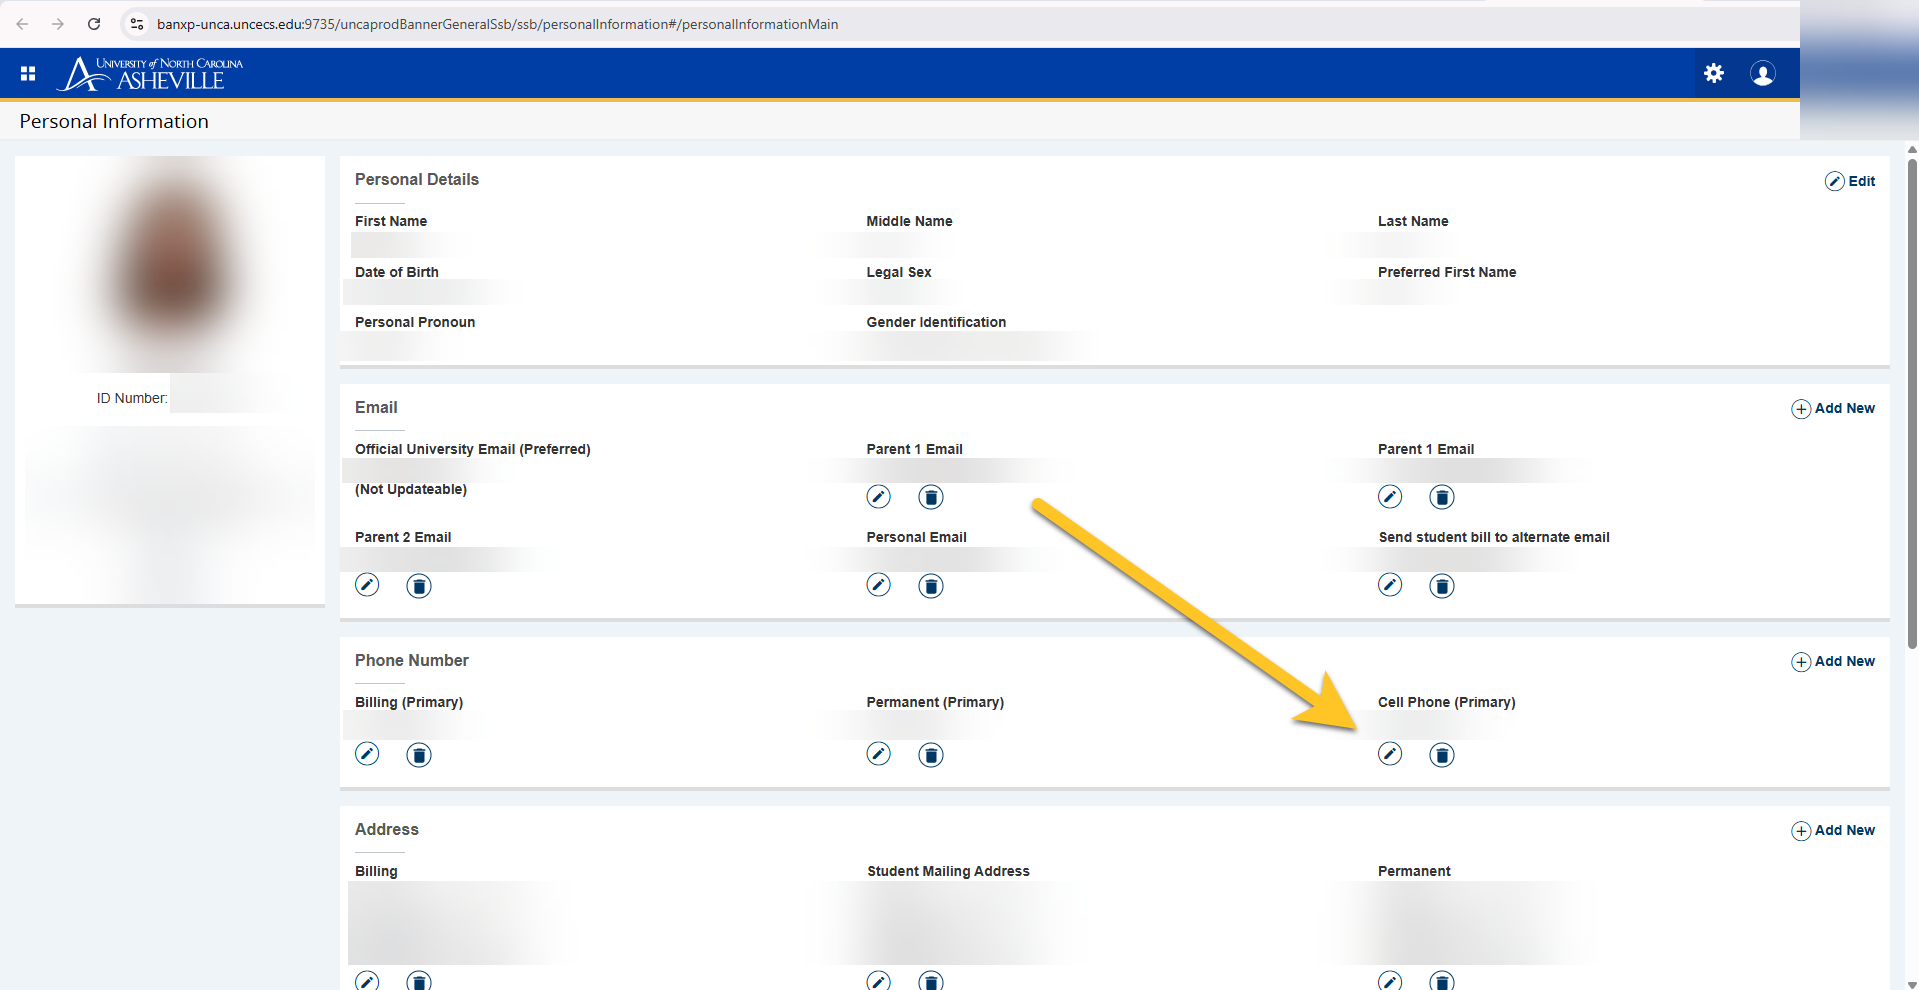
Task: Open the user profile account icon
Action: pos(1762,73)
